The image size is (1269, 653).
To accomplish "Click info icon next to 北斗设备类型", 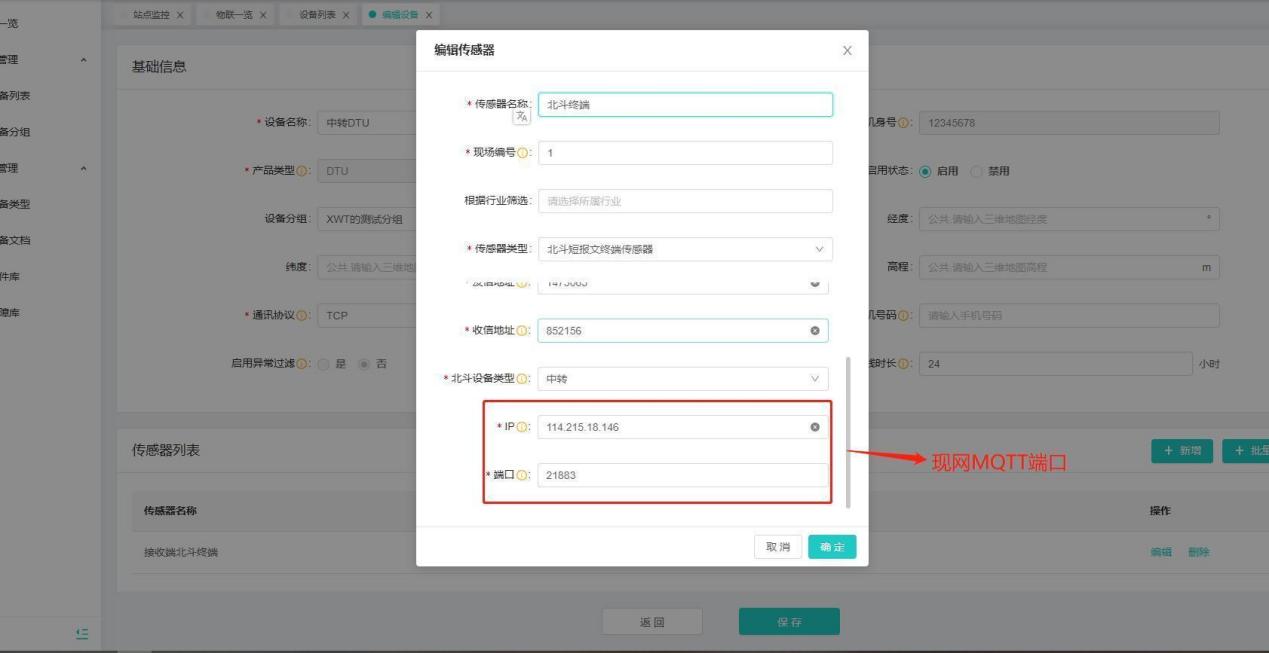I will coord(525,379).
